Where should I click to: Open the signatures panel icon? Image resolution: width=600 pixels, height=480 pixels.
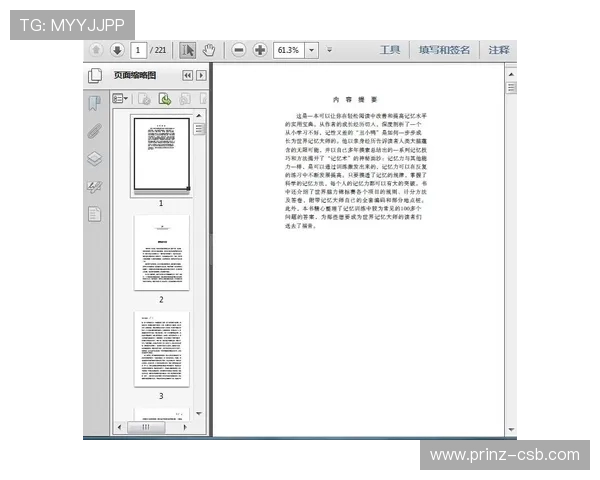95,186
